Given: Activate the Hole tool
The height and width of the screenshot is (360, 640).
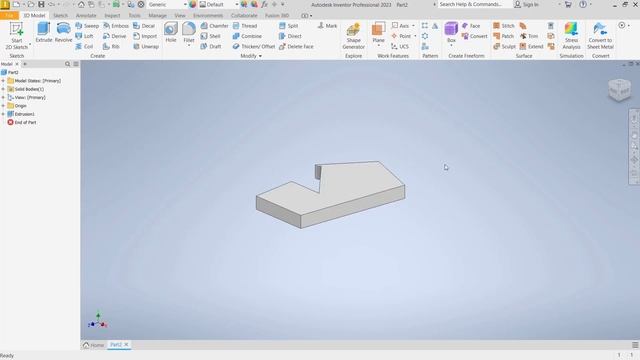Looking at the screenshot, I should click(171, 33).
